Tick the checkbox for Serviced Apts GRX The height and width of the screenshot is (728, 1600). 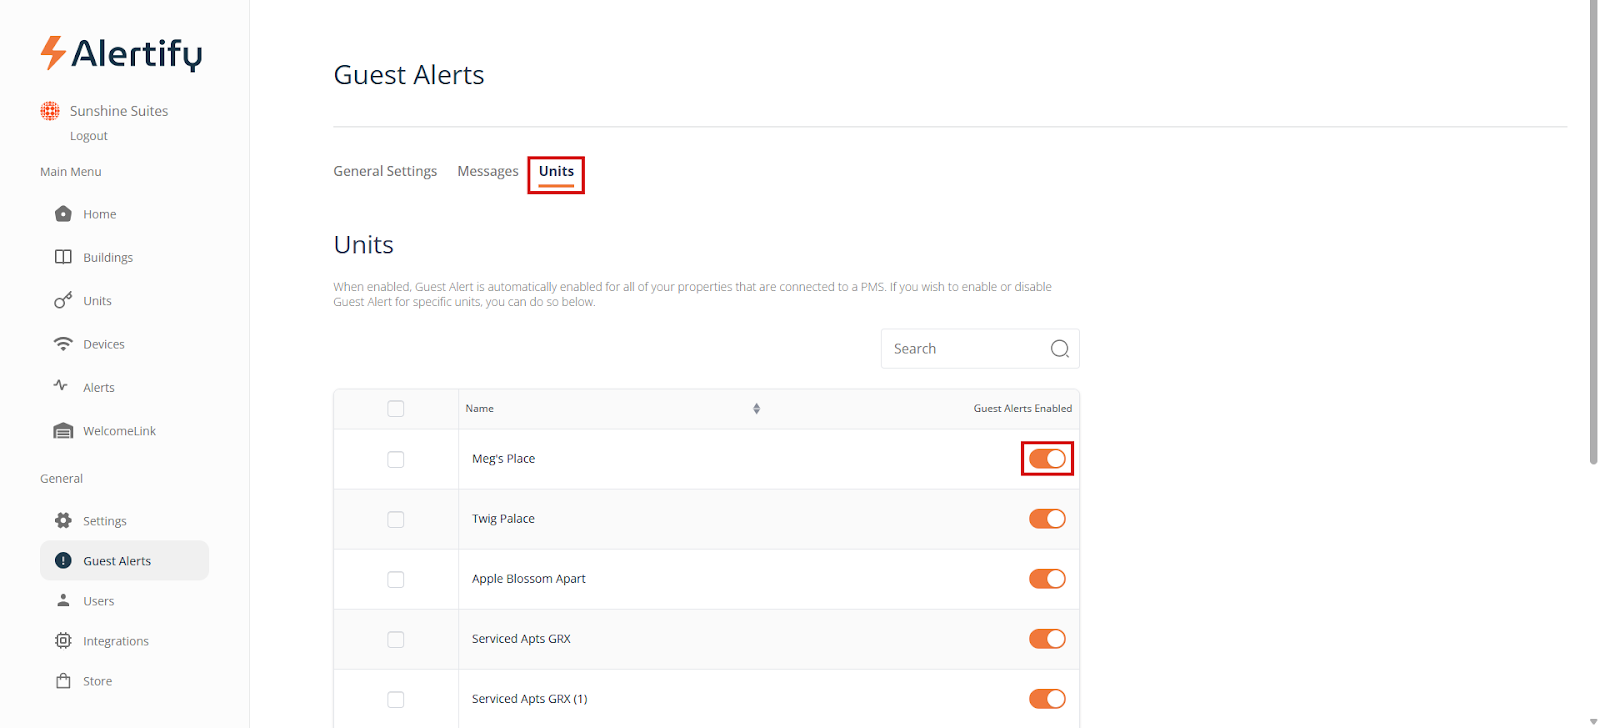pyautogui.click(x=396, y=639)
